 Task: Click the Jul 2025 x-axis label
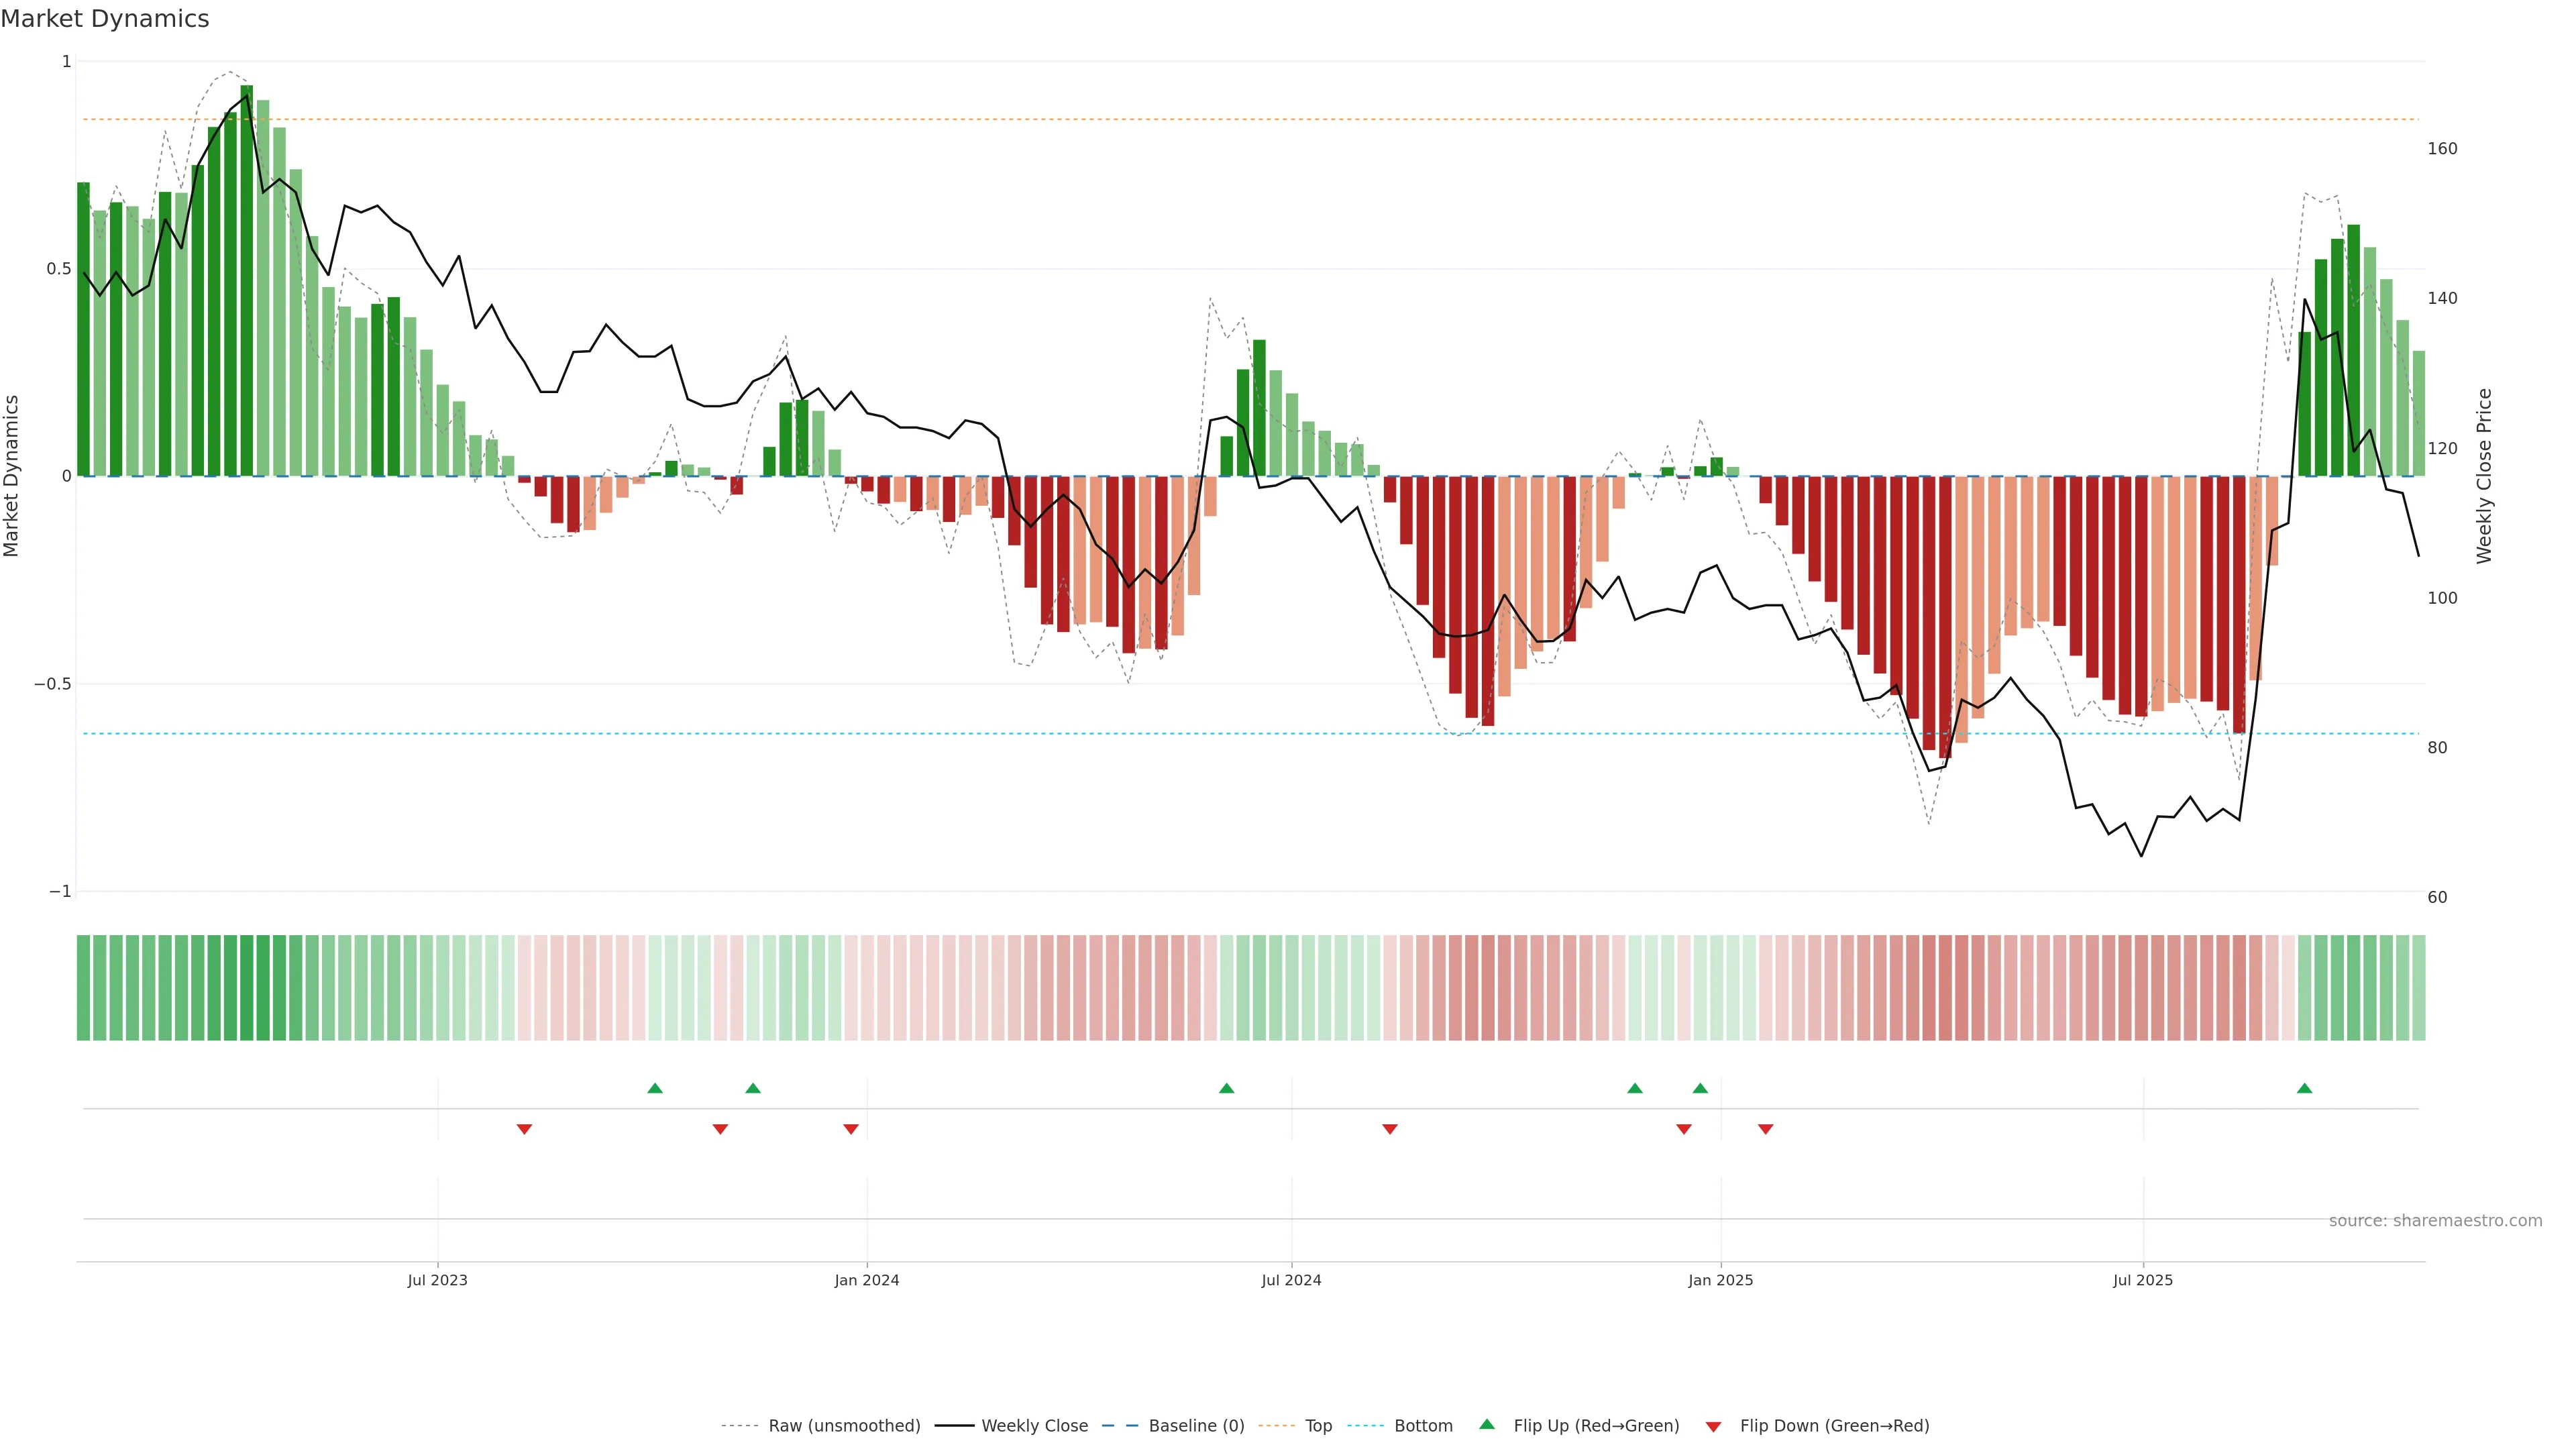tap(2142, 1280)
